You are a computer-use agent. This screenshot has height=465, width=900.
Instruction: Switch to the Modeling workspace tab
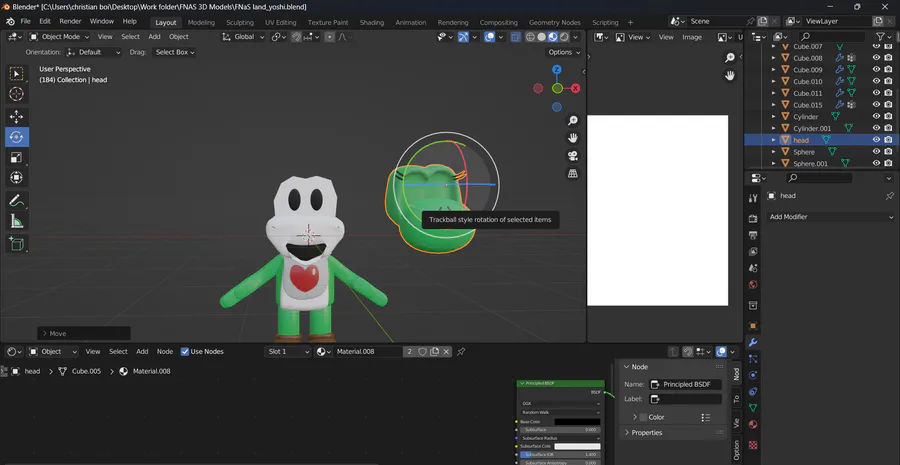tap(201, 22)
